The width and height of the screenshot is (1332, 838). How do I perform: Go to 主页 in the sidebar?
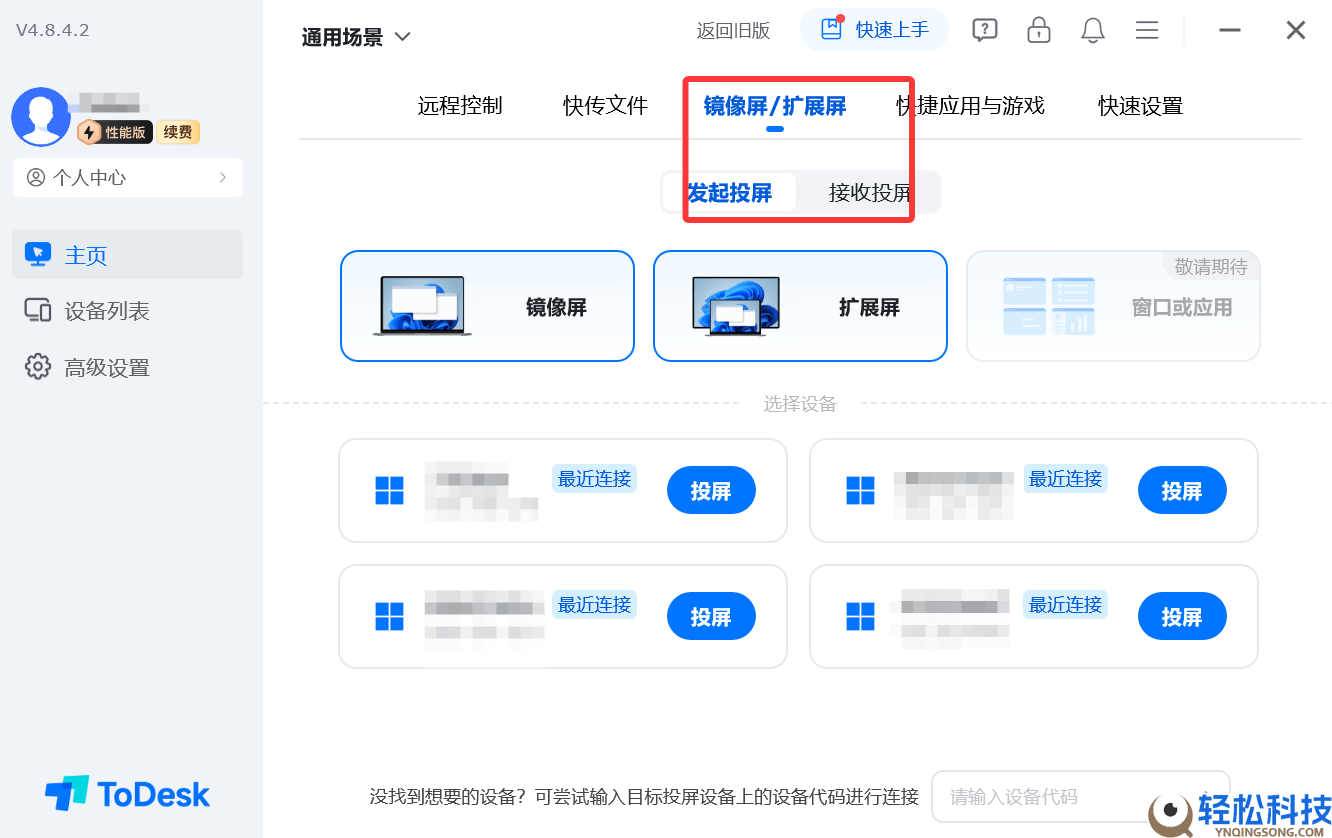(x=128, y=255)
